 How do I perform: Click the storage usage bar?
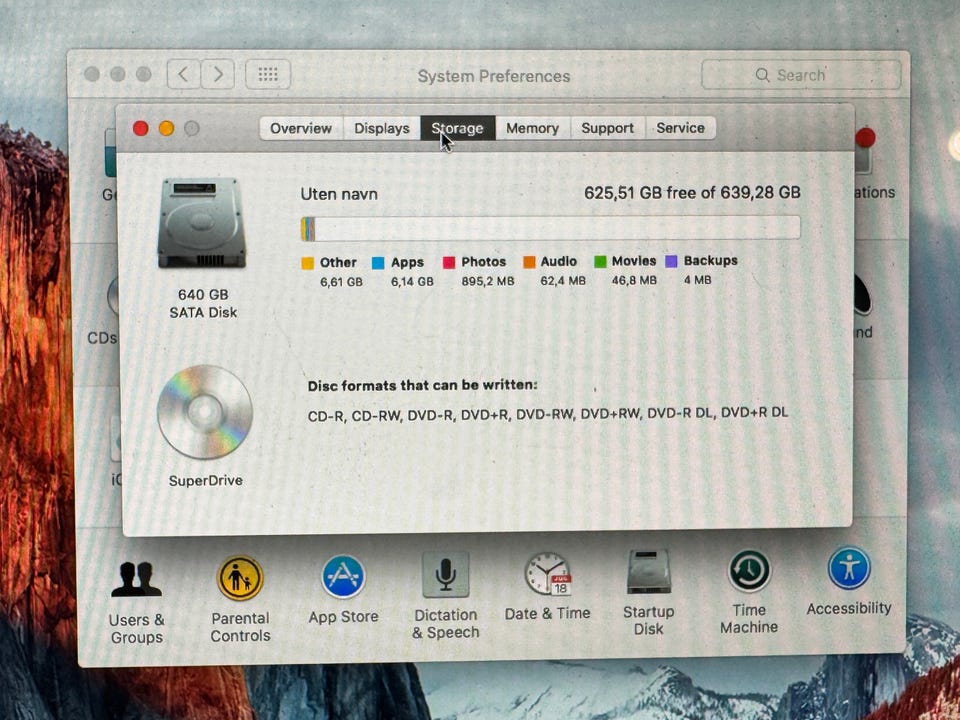point(550,228)
